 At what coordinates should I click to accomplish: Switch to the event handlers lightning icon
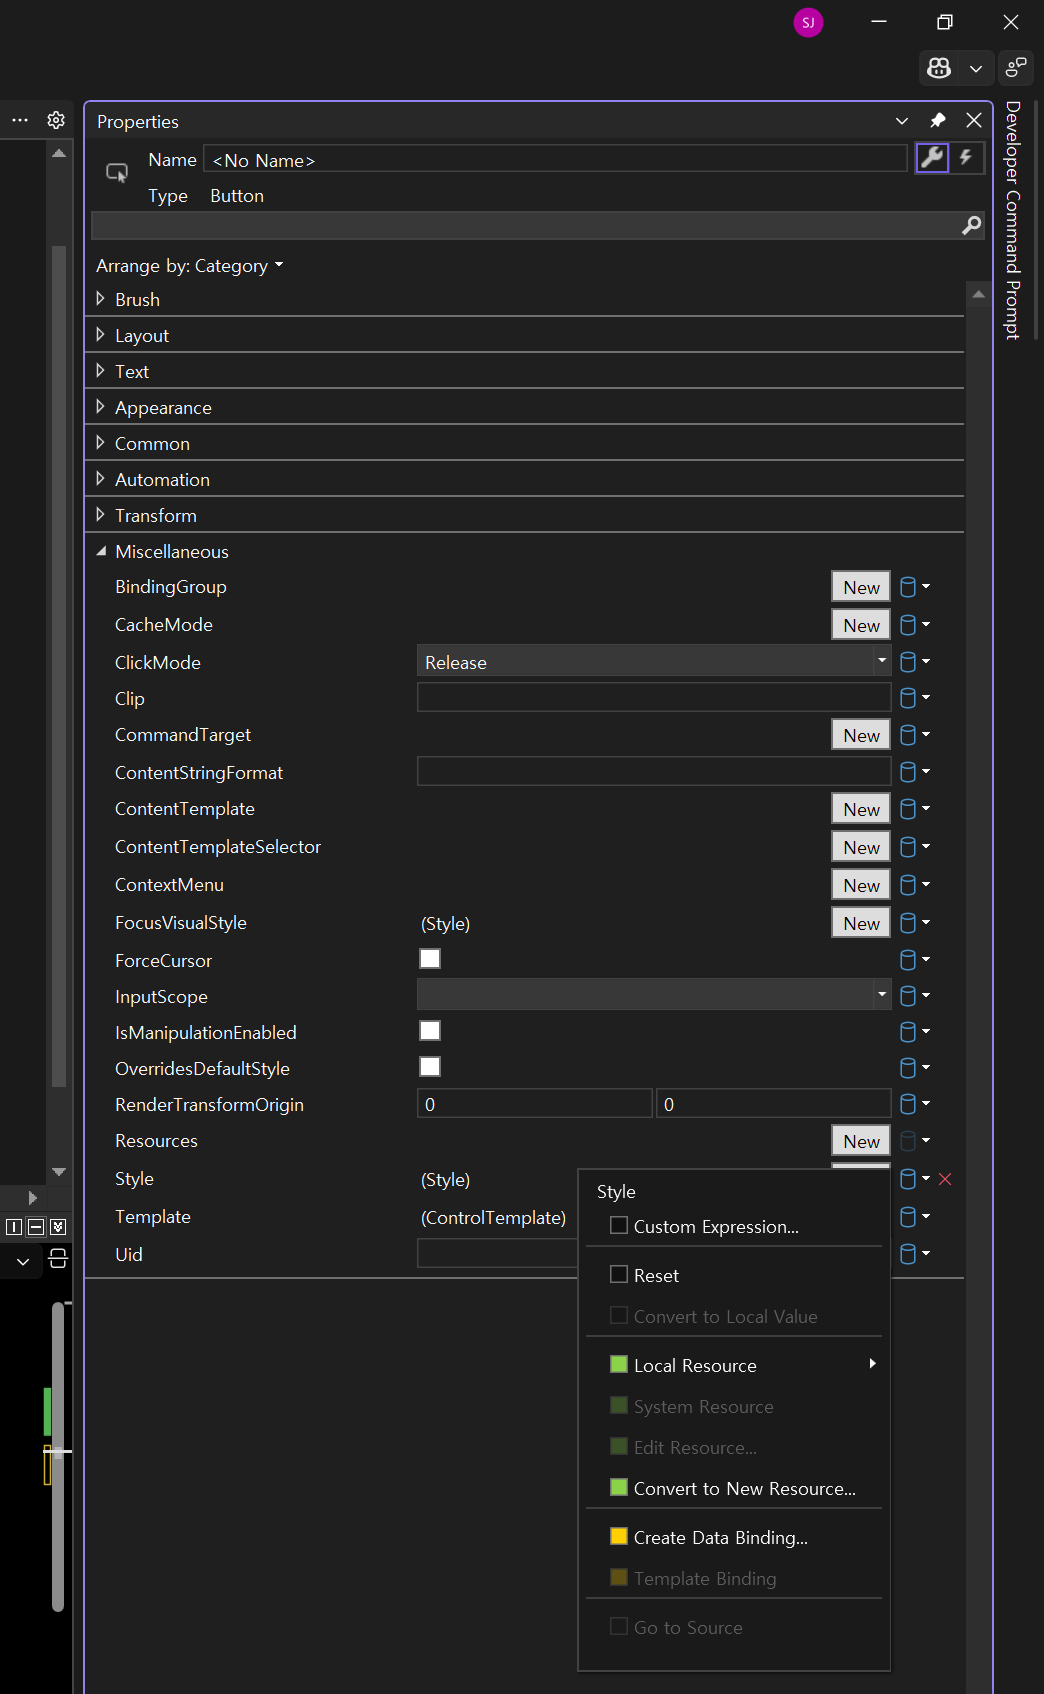tap(966, 158)
